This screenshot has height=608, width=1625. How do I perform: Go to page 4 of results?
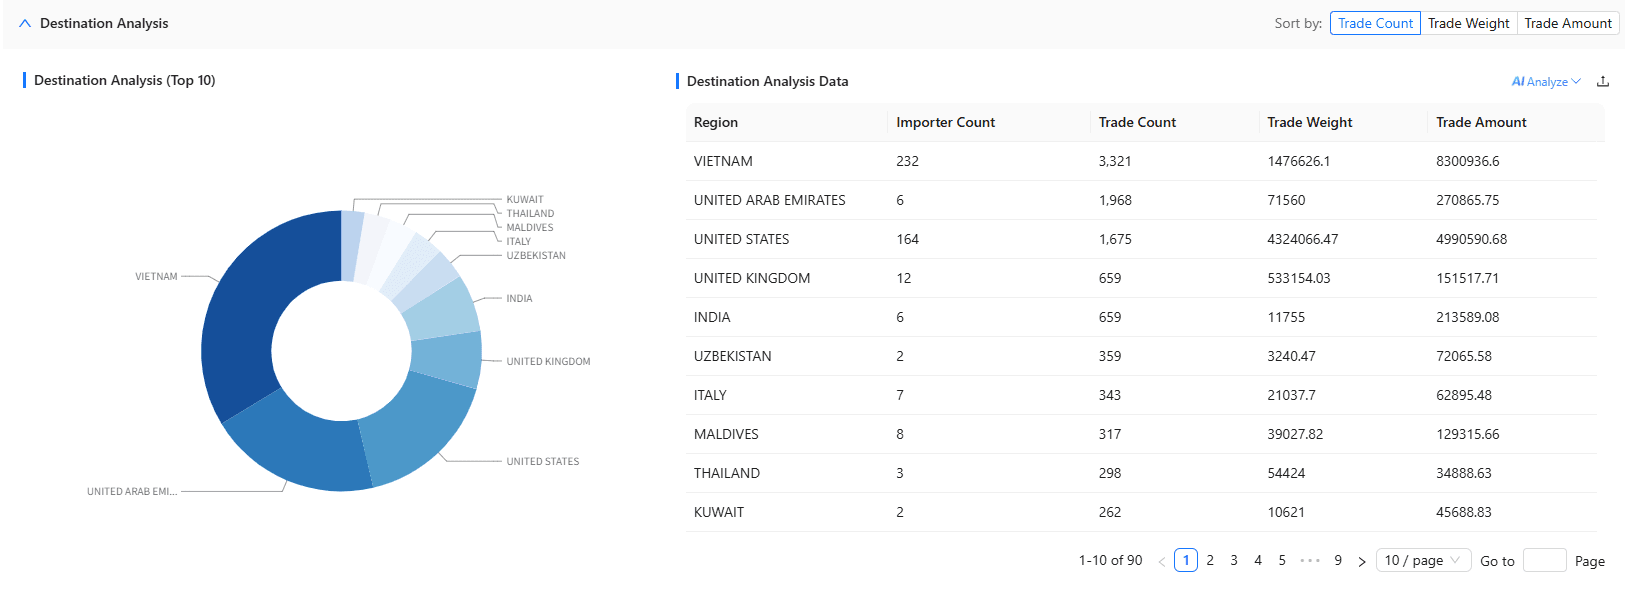click(1258, 560)
